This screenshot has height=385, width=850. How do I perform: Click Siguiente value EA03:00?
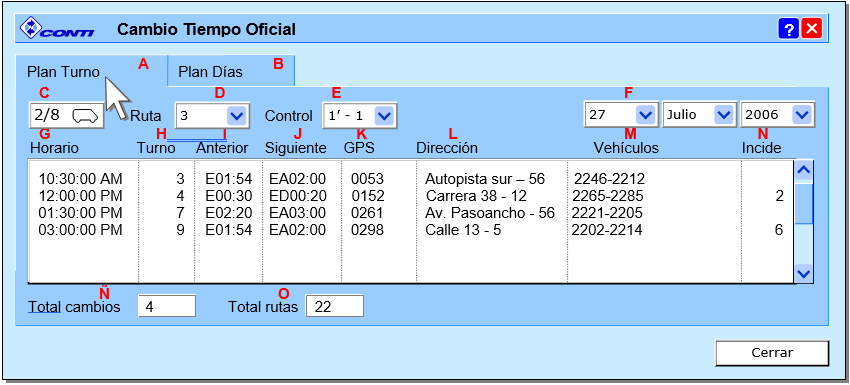(x=298, y=213)
